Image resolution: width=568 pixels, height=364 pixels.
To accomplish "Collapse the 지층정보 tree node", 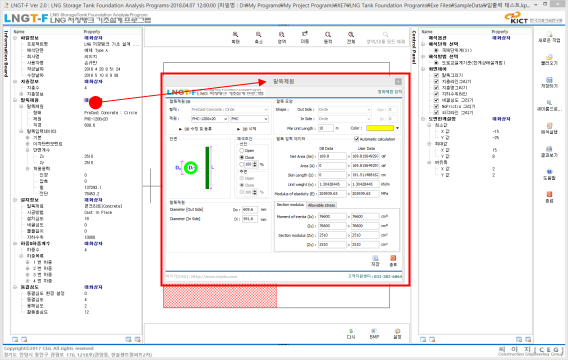I will 15,81.
